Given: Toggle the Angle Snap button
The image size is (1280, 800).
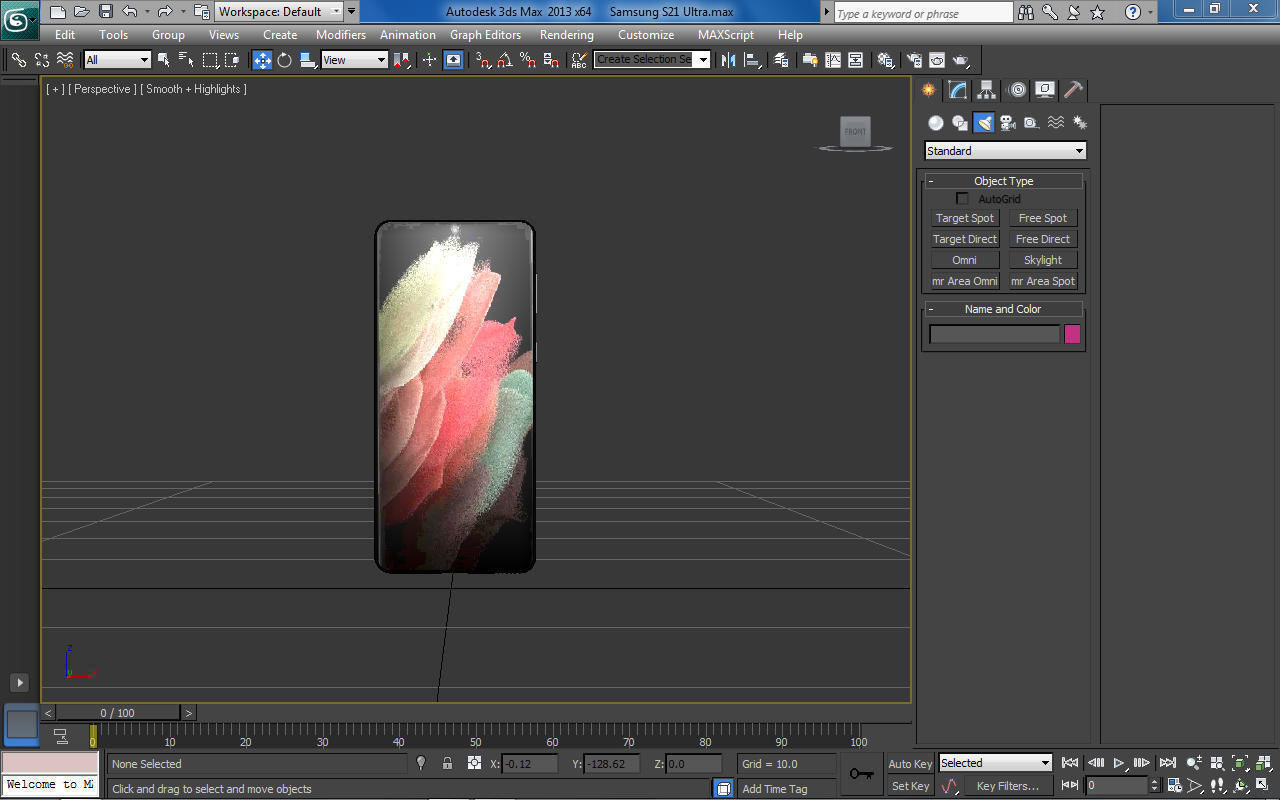Looking at the screenshot, I should coord(506,60).
